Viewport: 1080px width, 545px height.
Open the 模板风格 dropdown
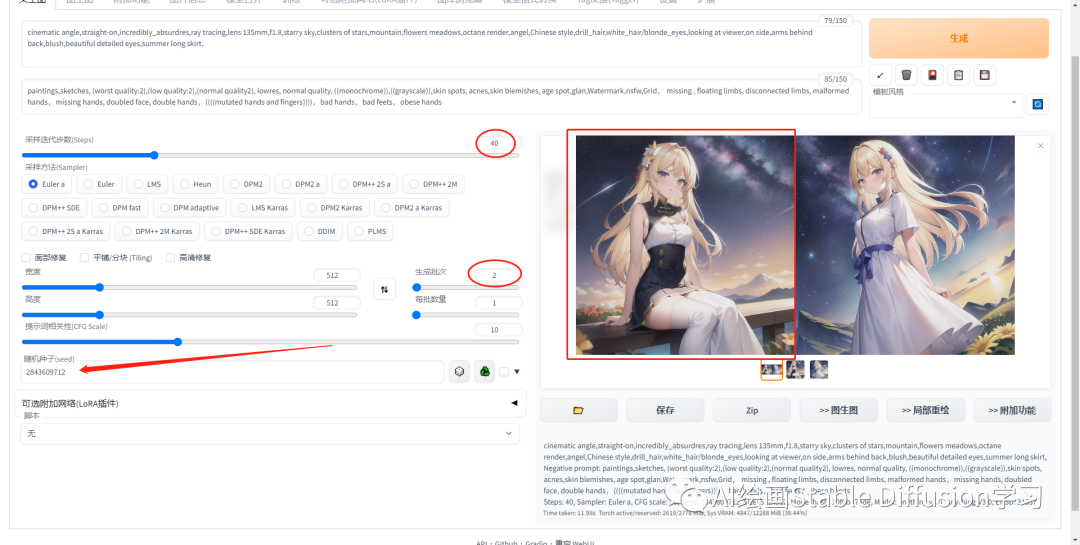pyautogui.click(x=946, y=103)
